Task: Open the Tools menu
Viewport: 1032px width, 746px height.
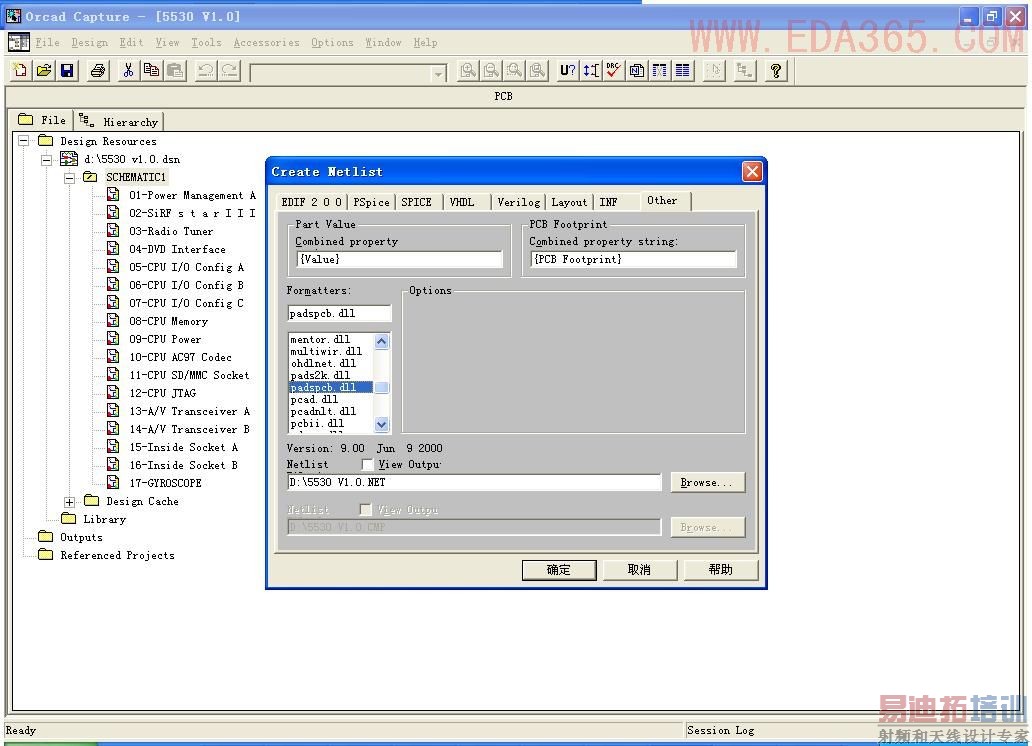Action: [x=206, y=42]
